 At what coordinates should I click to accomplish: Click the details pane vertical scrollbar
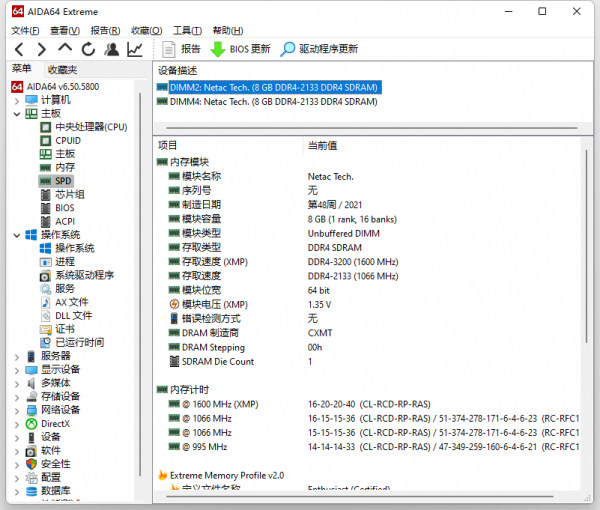click(x=586, y=246)
